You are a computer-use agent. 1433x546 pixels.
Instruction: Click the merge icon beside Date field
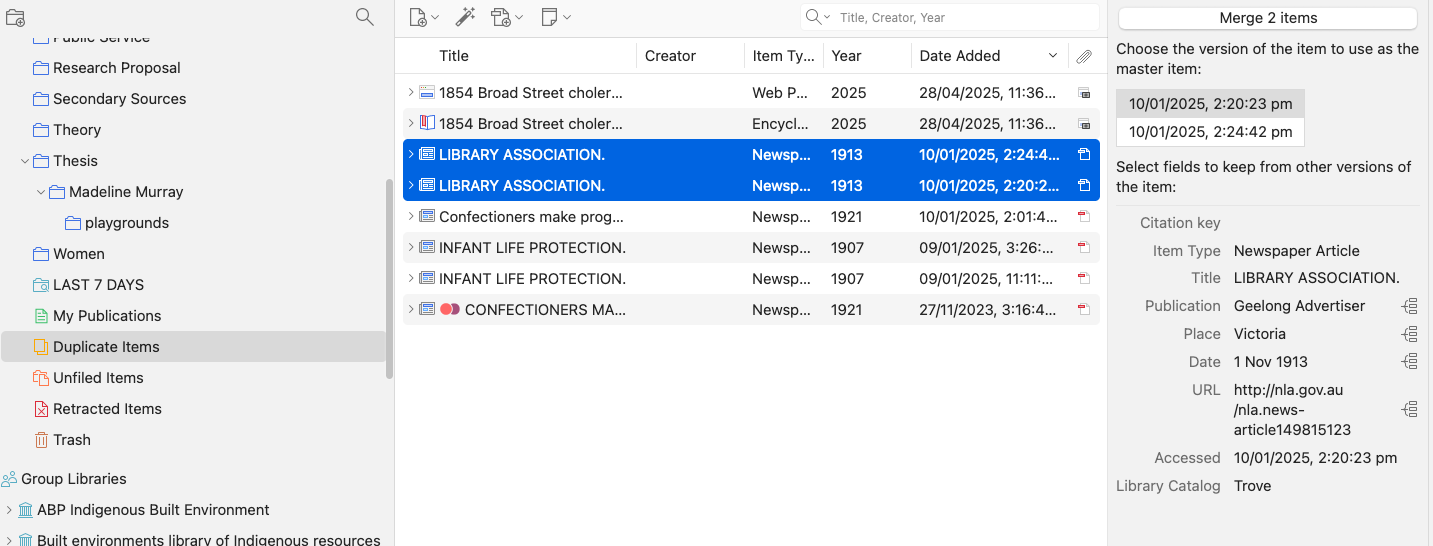pos(1410,362)
